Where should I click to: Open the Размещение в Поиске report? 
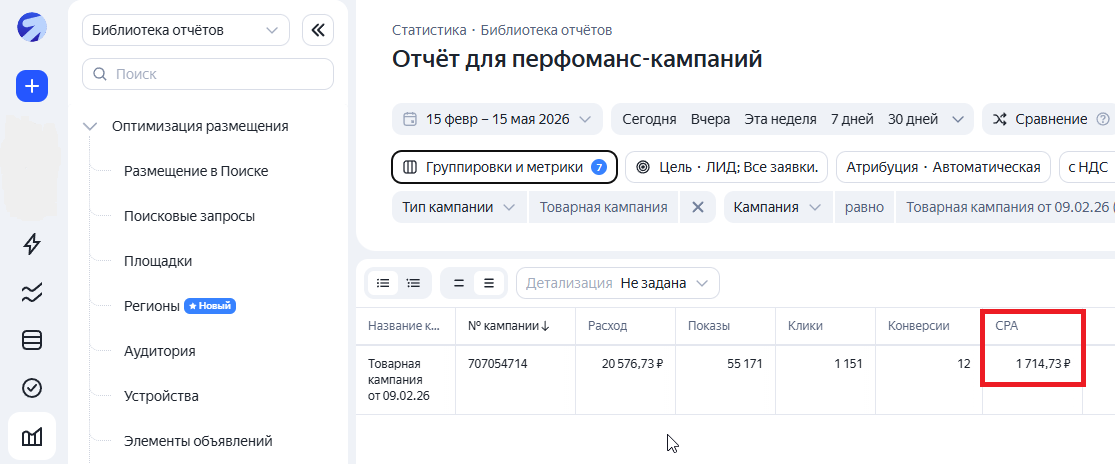196,171
